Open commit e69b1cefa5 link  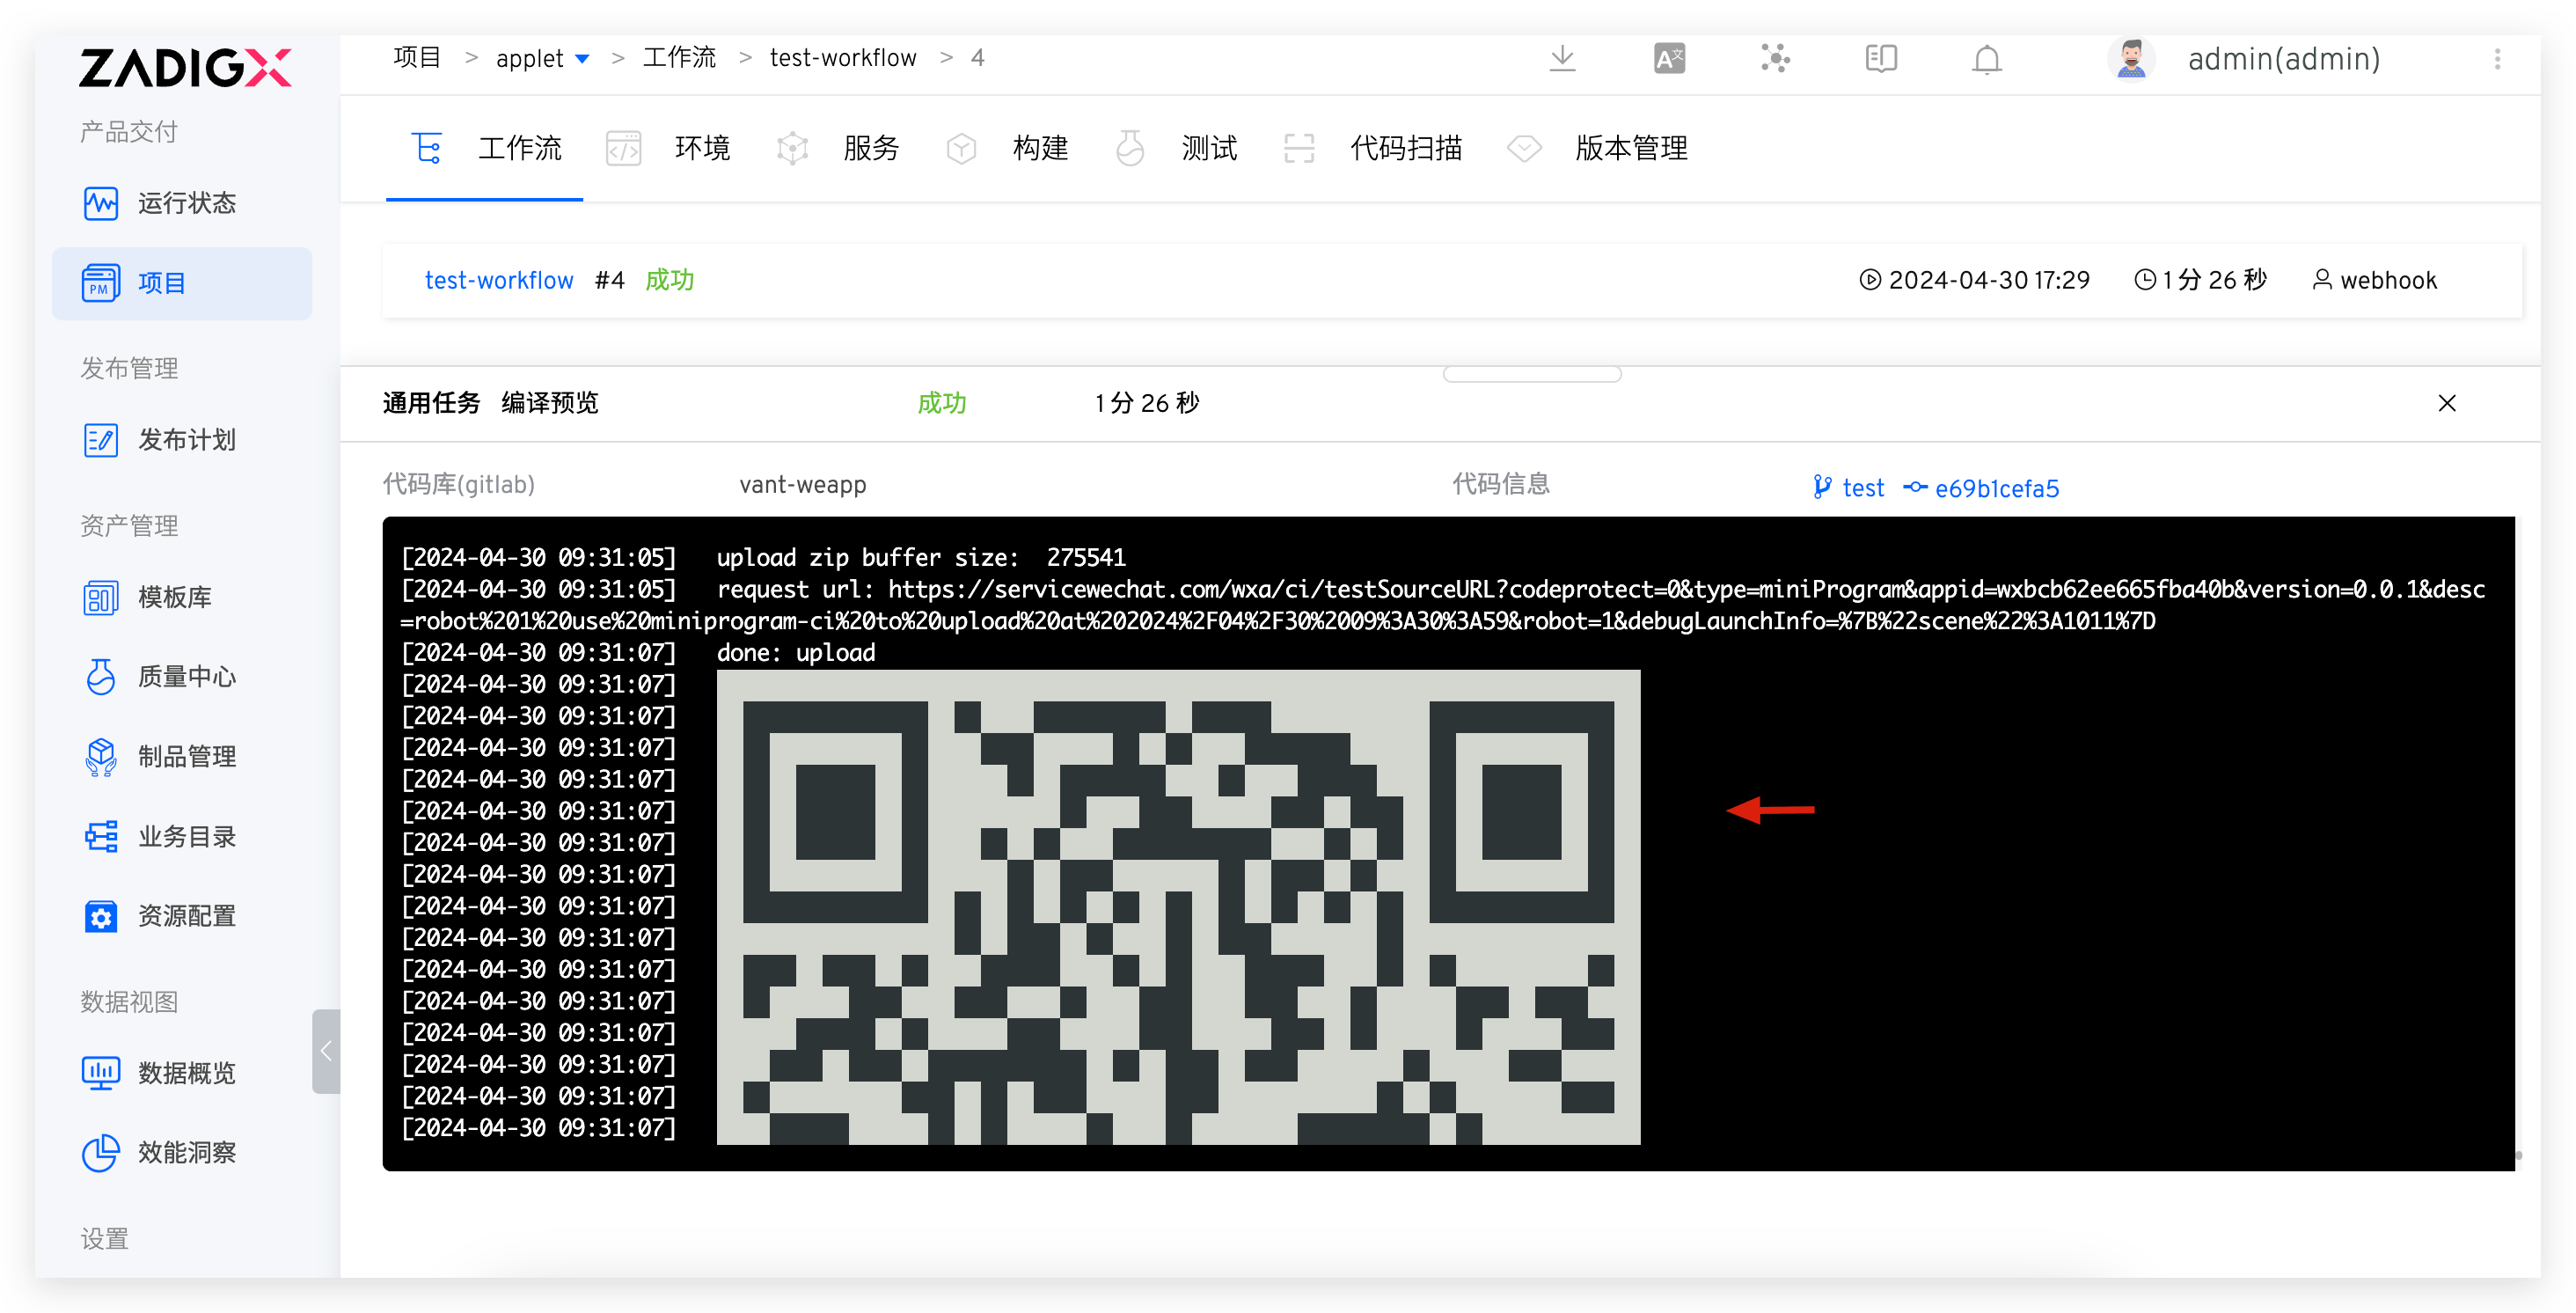tap(1982, 488)
